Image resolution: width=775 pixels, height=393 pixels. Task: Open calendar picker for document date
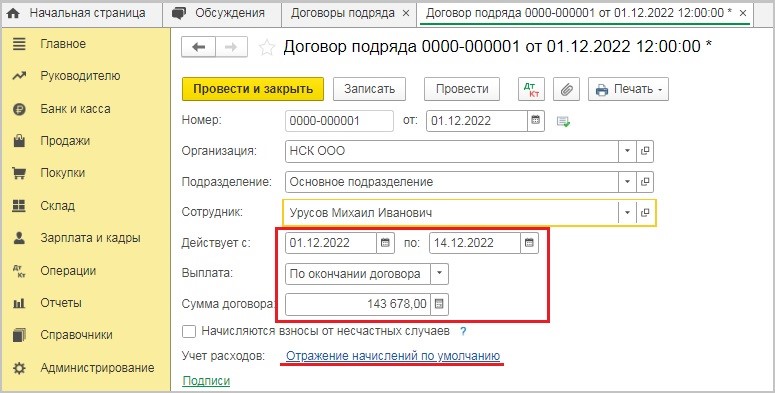coord(535,121)
